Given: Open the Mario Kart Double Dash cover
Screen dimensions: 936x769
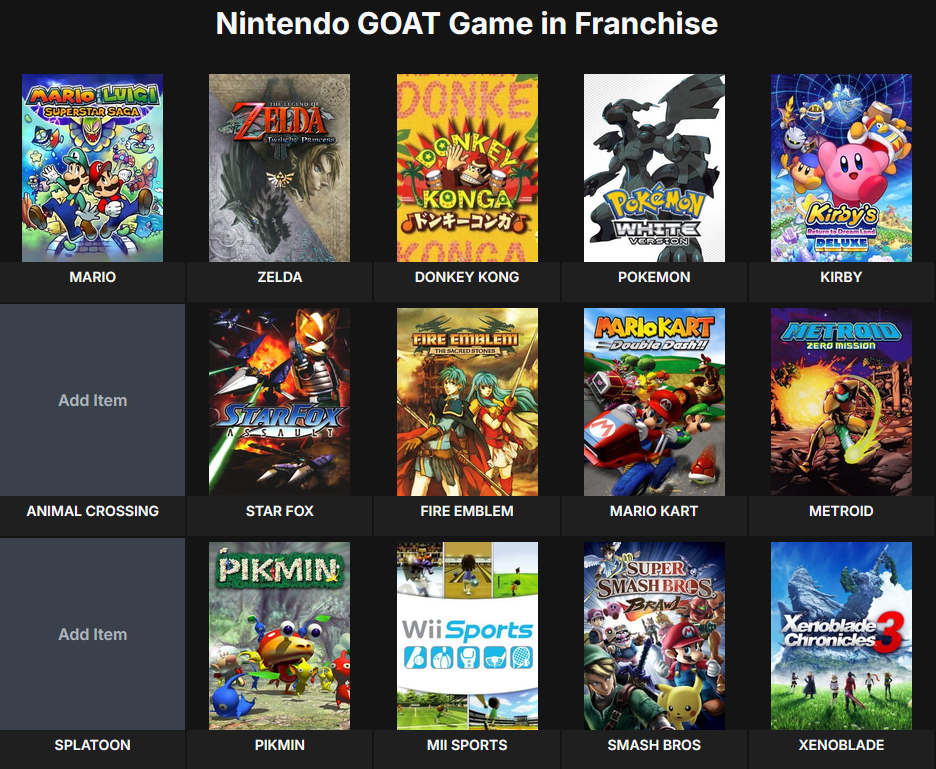Looking at the screenshot, I should pos(654,402).
